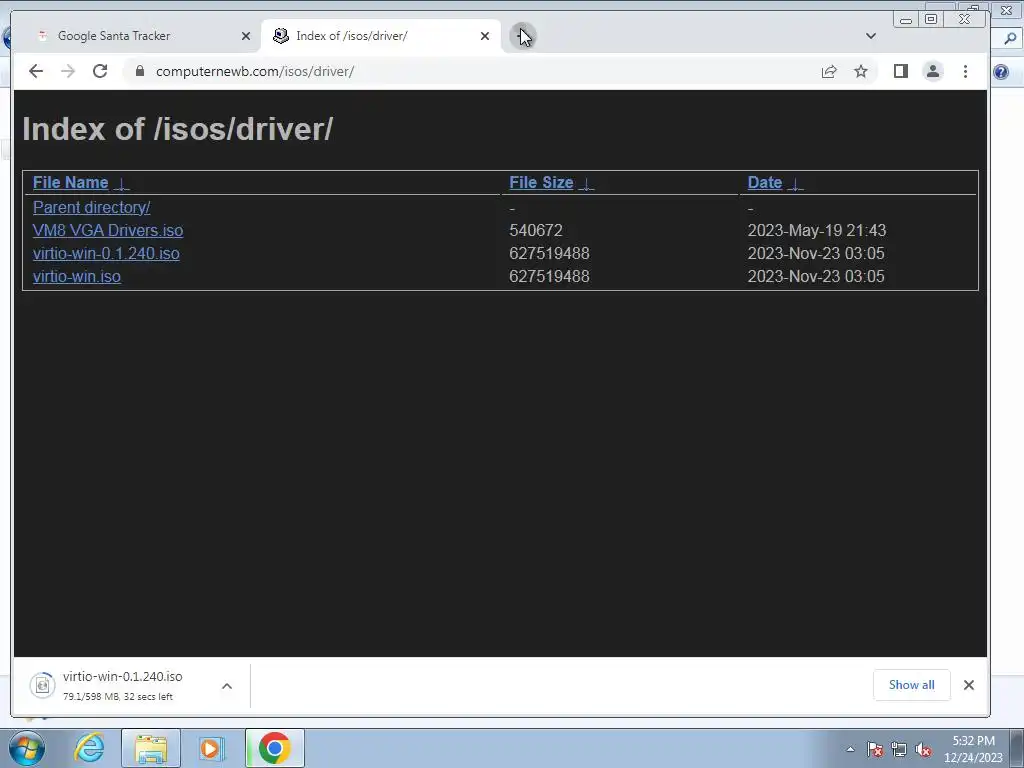Click the 540672 file size value

point(536,230)
